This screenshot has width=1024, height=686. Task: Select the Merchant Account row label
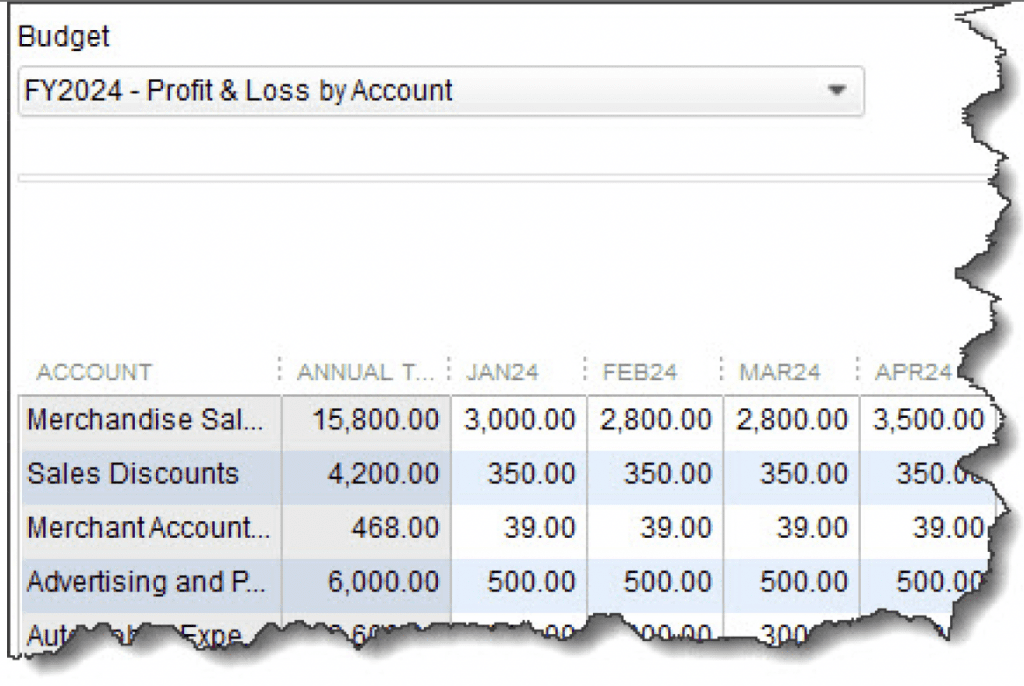[x=148, y=527]
